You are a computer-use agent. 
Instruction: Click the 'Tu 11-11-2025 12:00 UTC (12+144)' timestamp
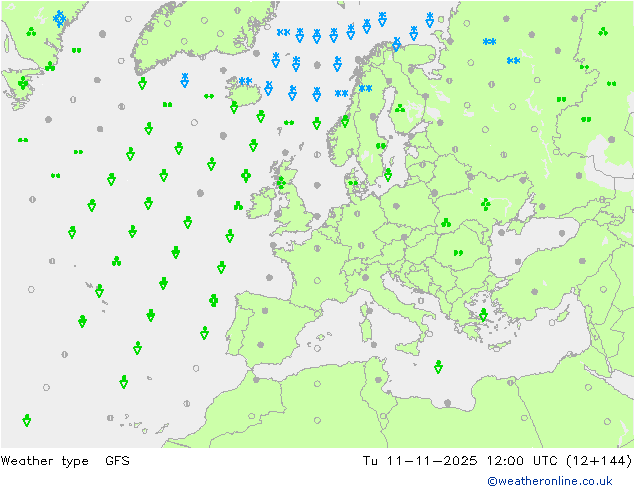pos(497,461)
